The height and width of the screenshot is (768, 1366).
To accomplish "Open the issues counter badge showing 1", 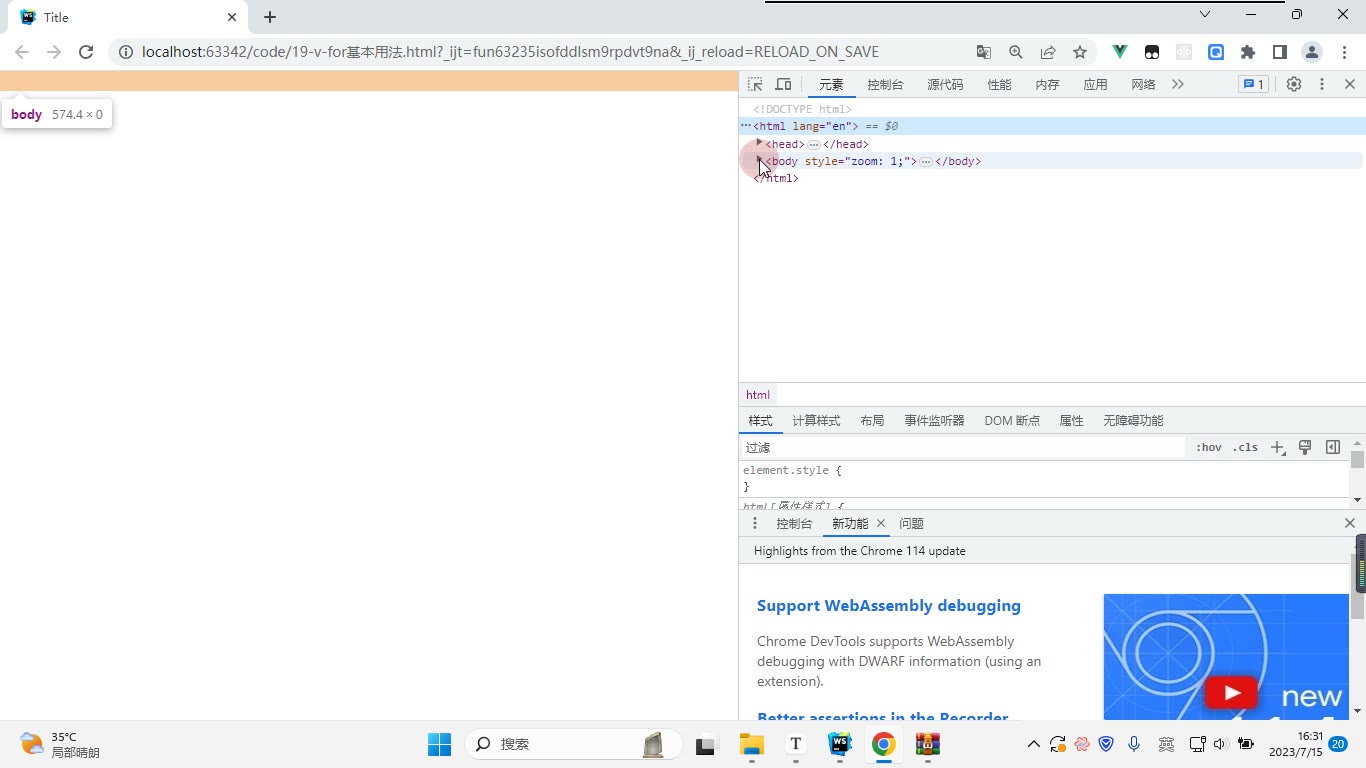I will (x=1253, y=85).
